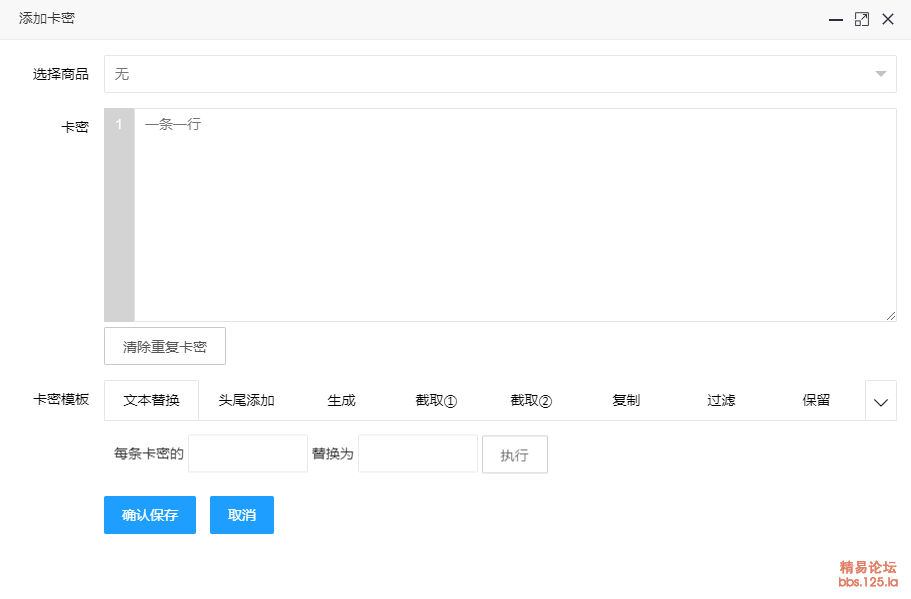The height and width of the screenshot is (599, 911).
Task: Expand more 卡密模板 tabs with chevron
Action: point(881,401)
